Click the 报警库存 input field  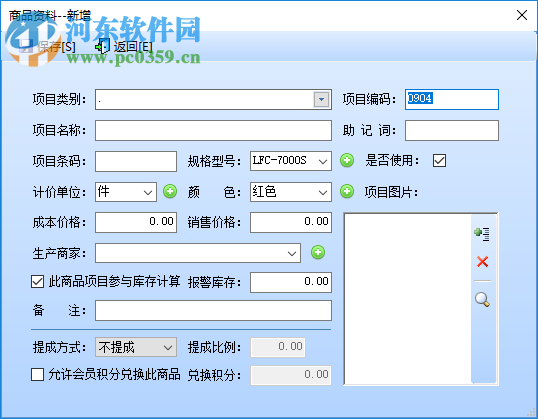click(291, 282)
